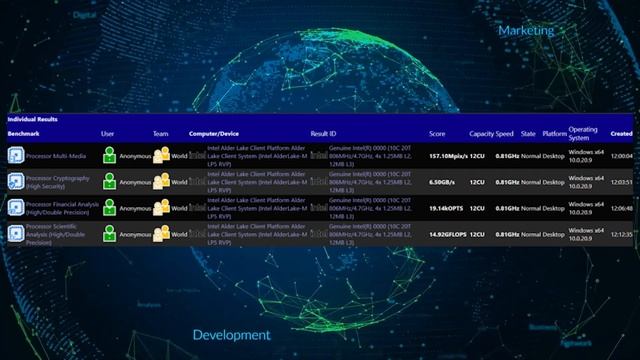The height and width of the screenshot is (360, 640).
Task: Sort by the User column header
Action: 107,134
